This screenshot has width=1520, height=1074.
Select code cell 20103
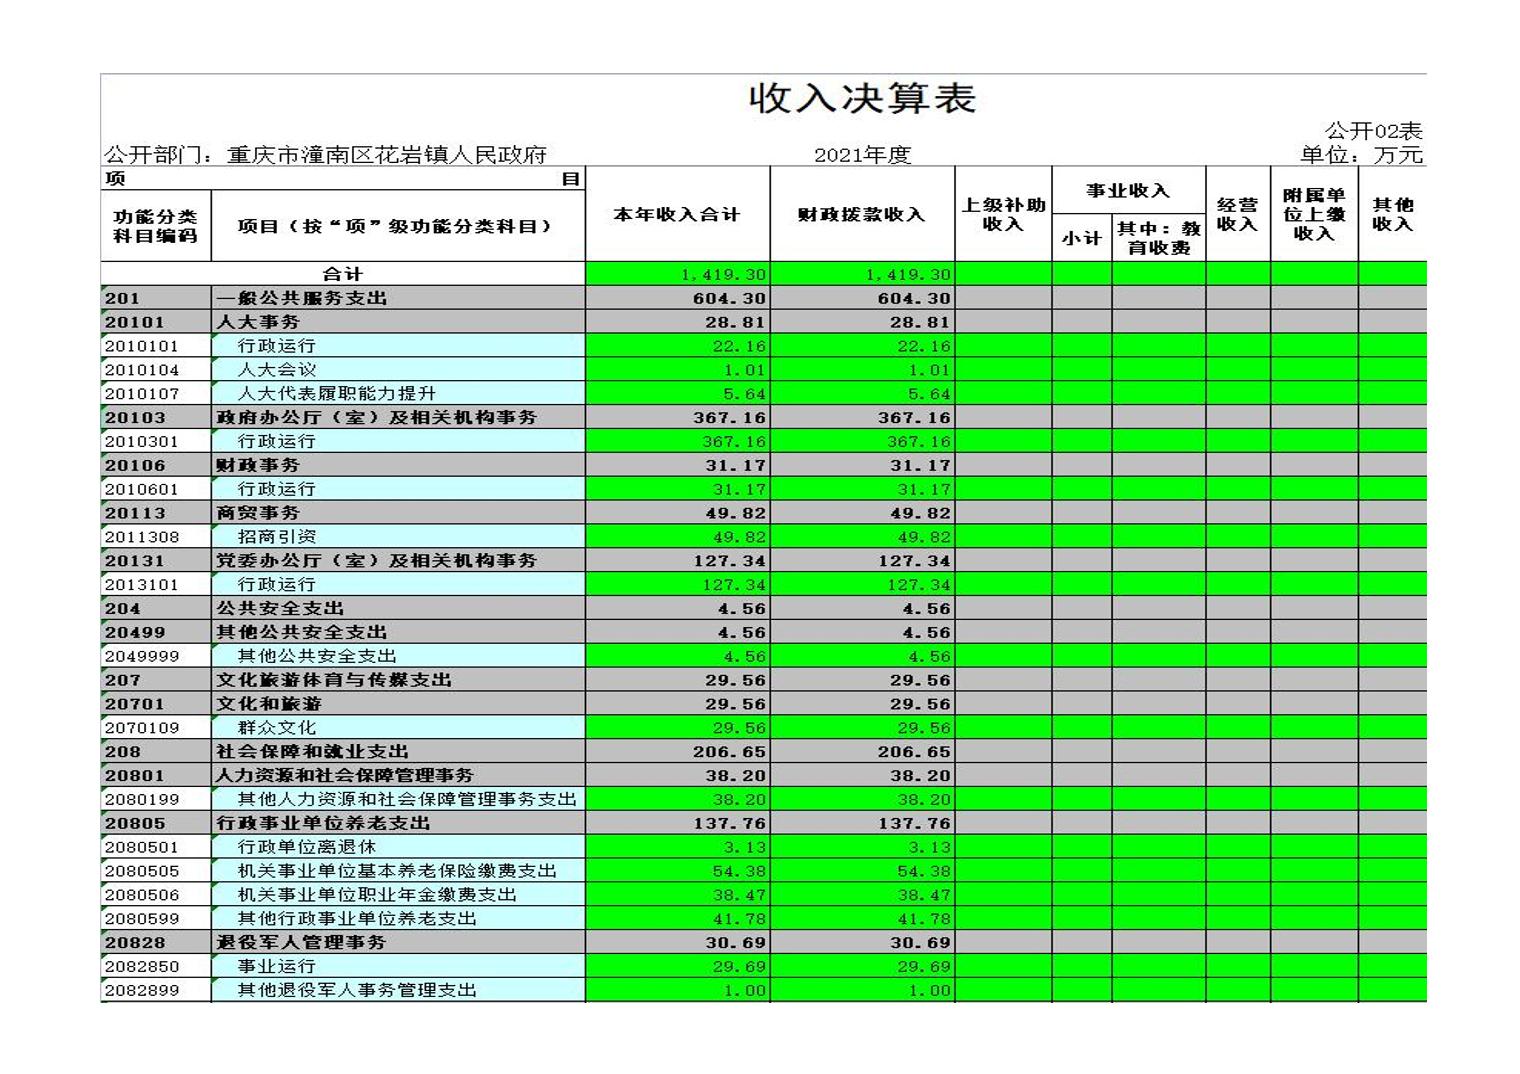[x=156, y=417]
